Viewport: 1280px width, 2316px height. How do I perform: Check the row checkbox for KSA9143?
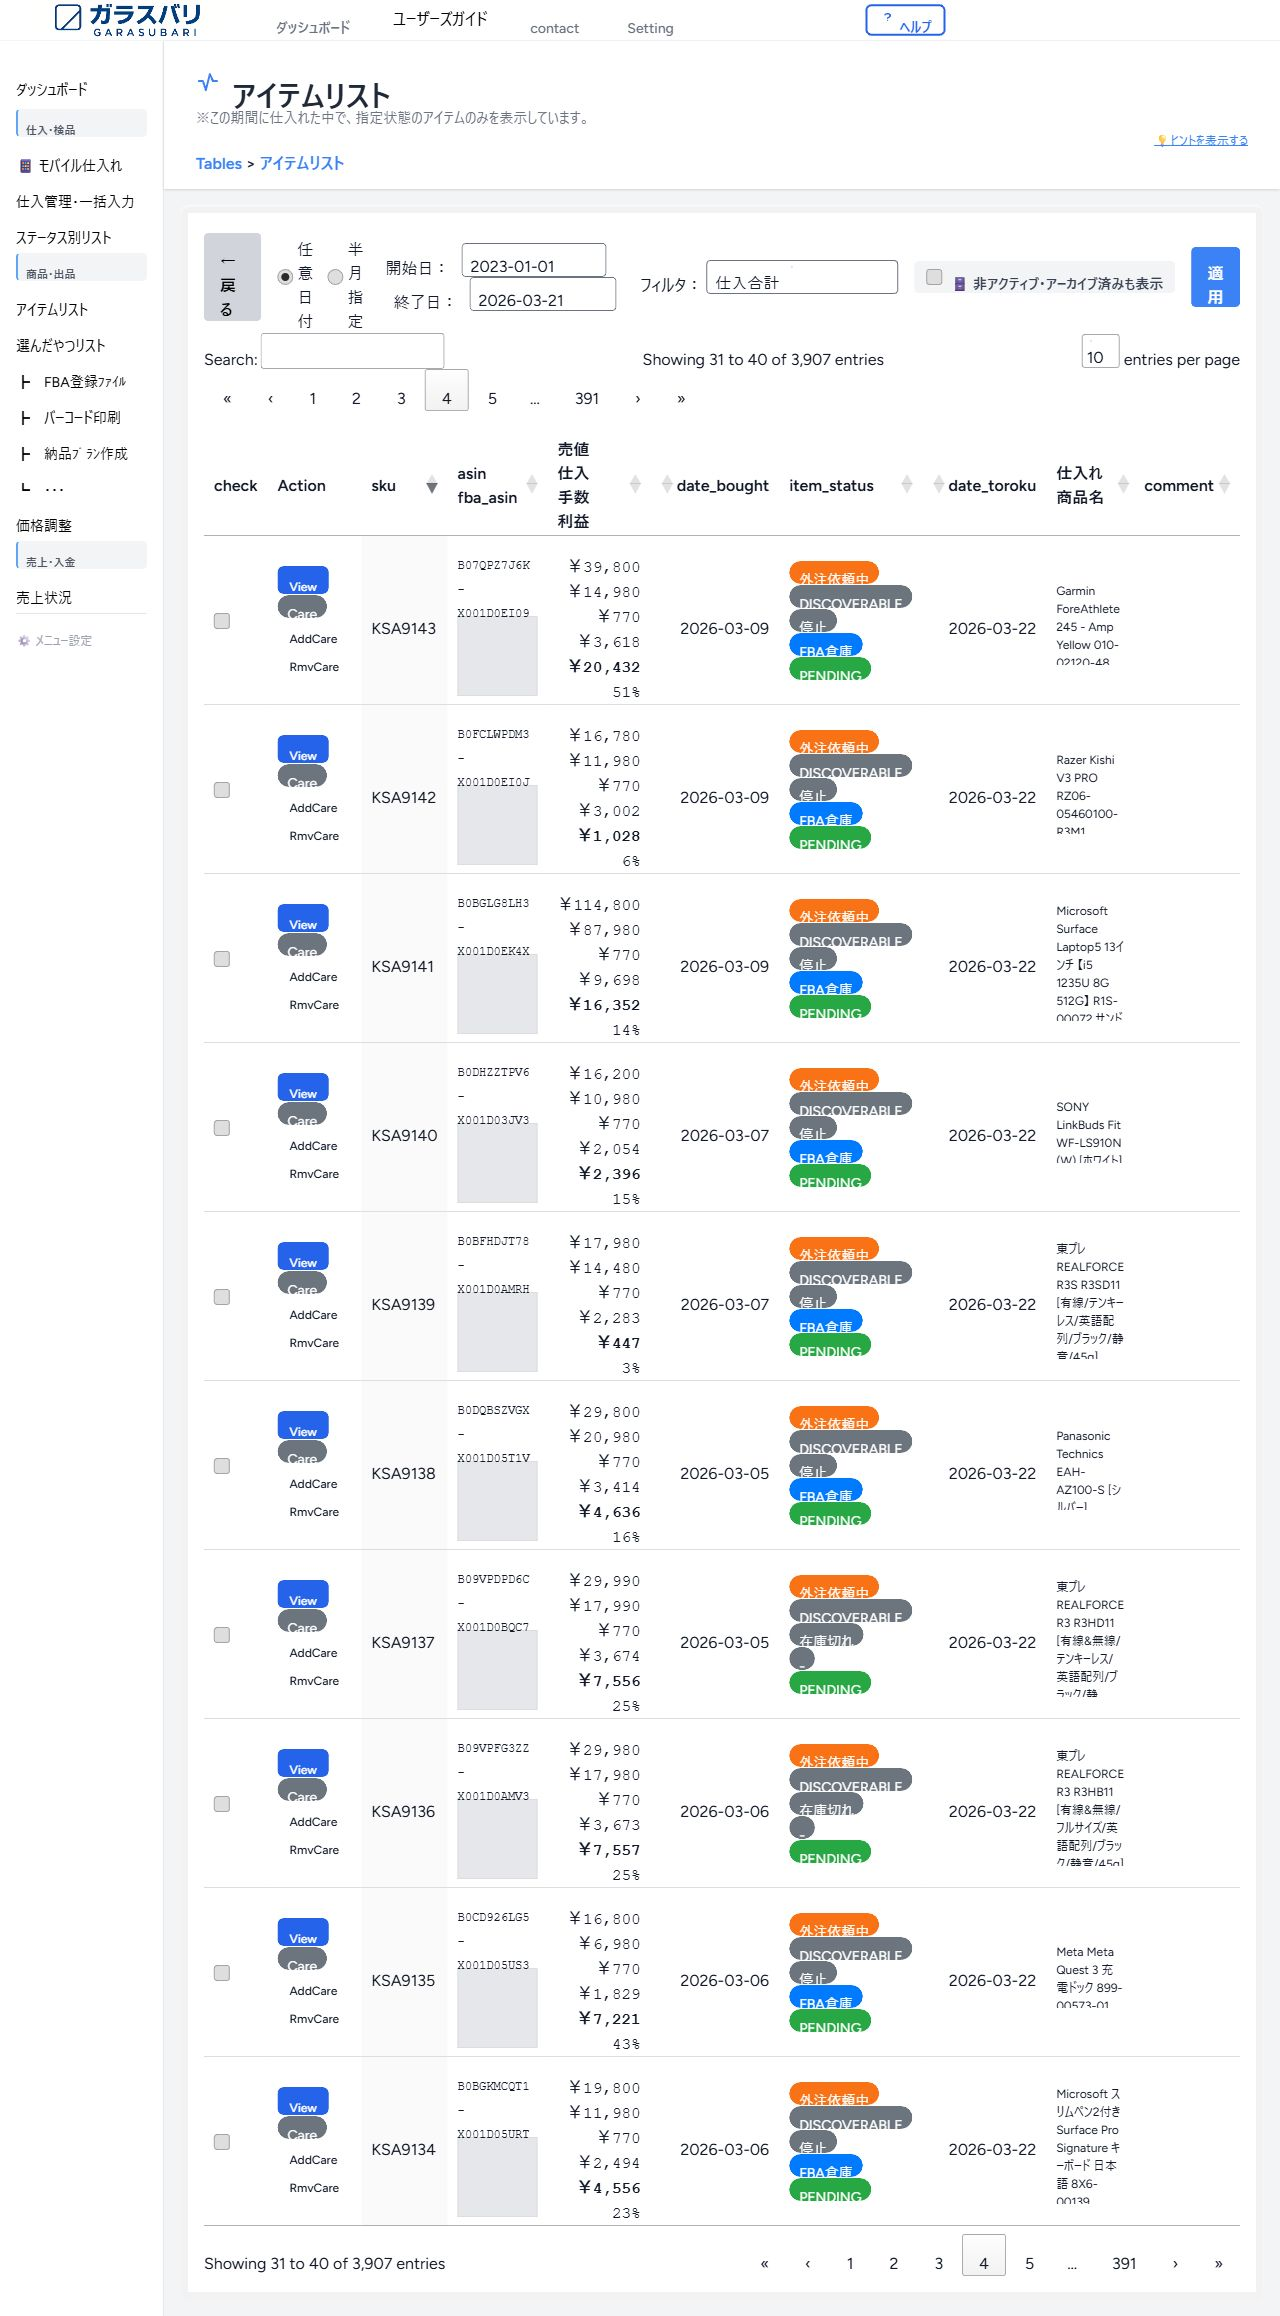(x=222, y=621)
